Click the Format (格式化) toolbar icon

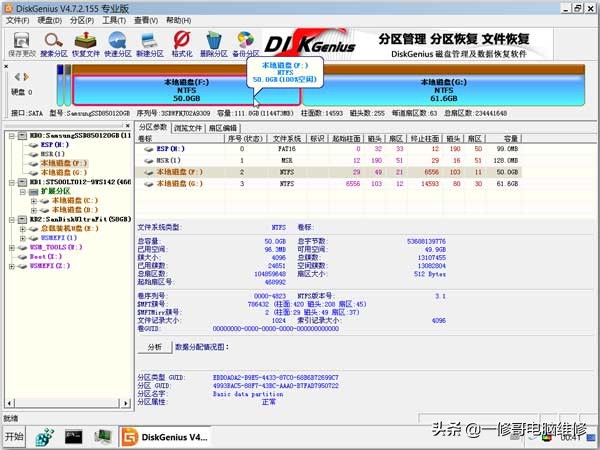pyautogui.click(x=182, y=44)
